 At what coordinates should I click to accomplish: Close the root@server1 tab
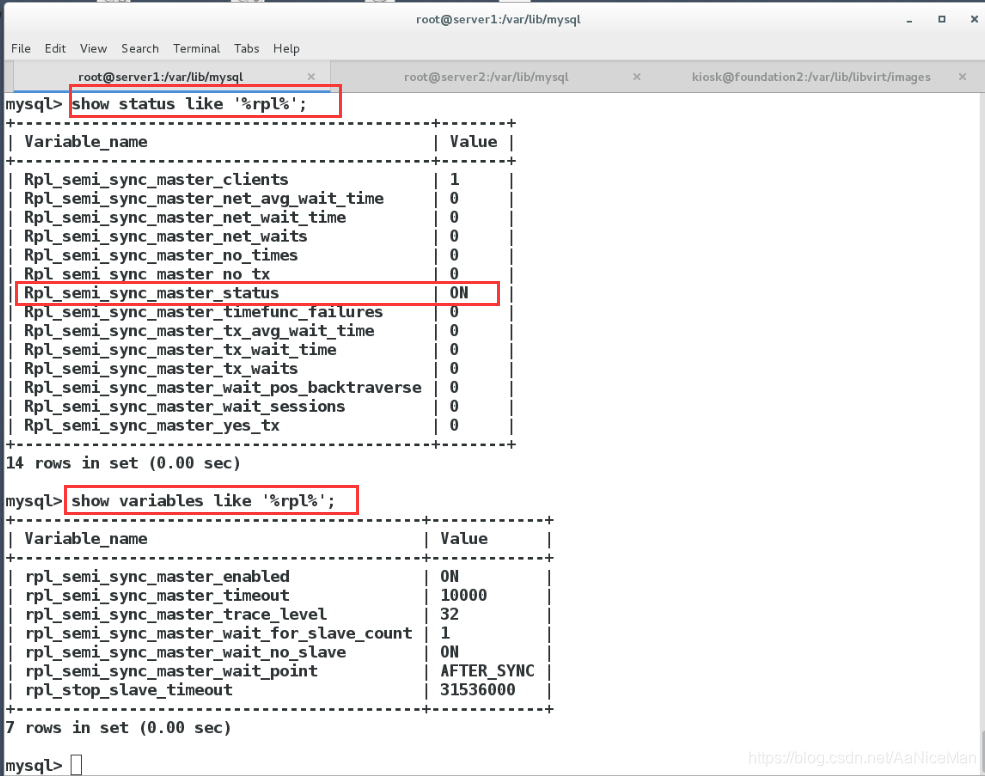pos(311,77)
